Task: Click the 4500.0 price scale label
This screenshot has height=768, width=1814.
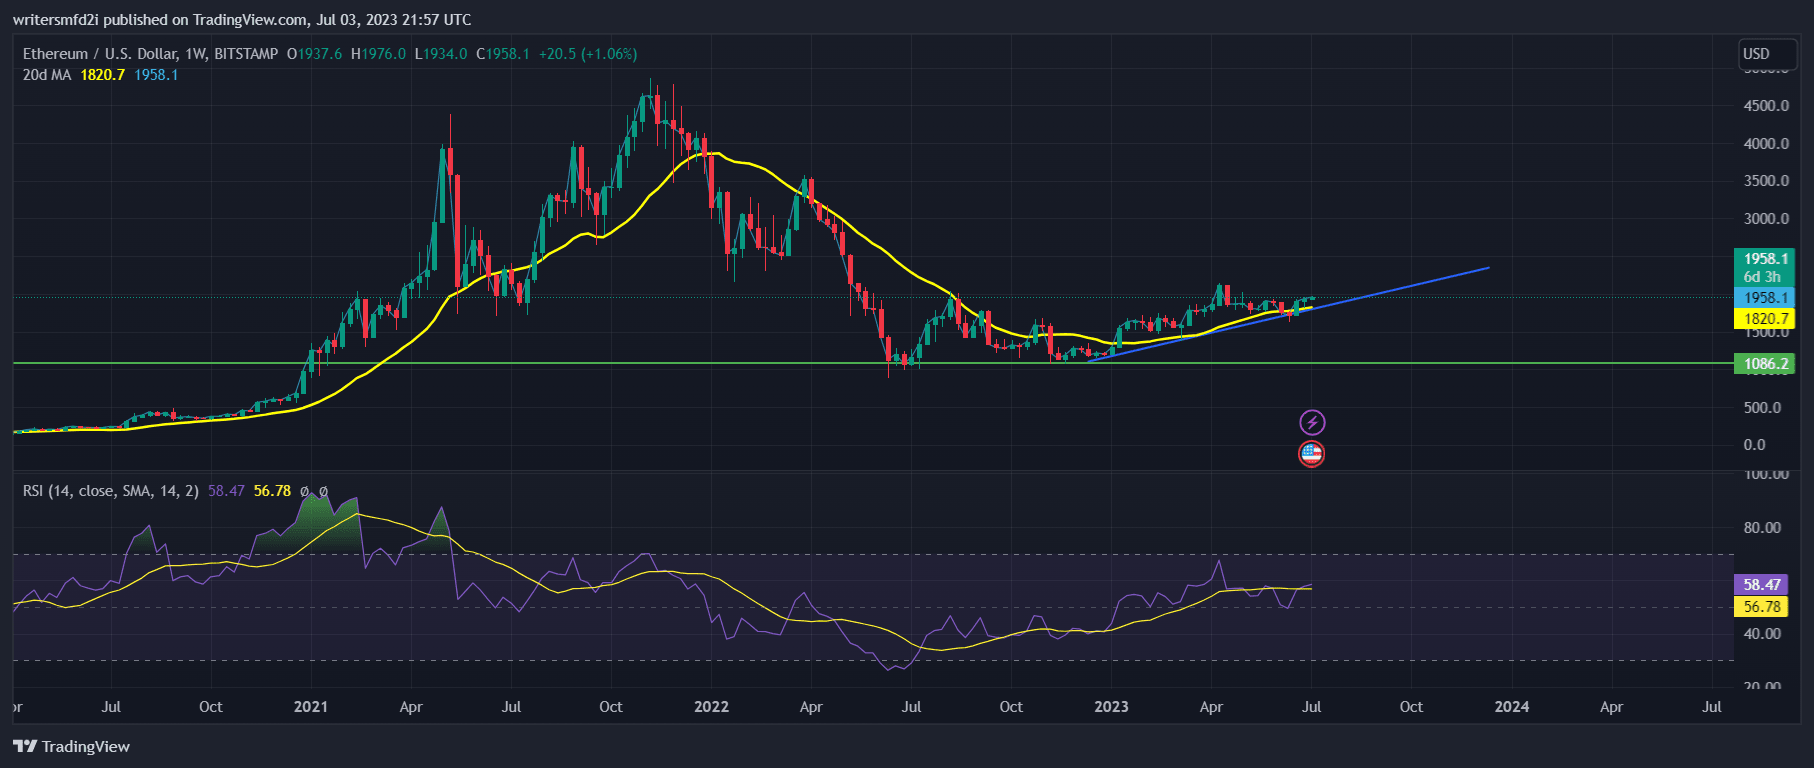Action: pyautogui.click(x=1766, y=106)
